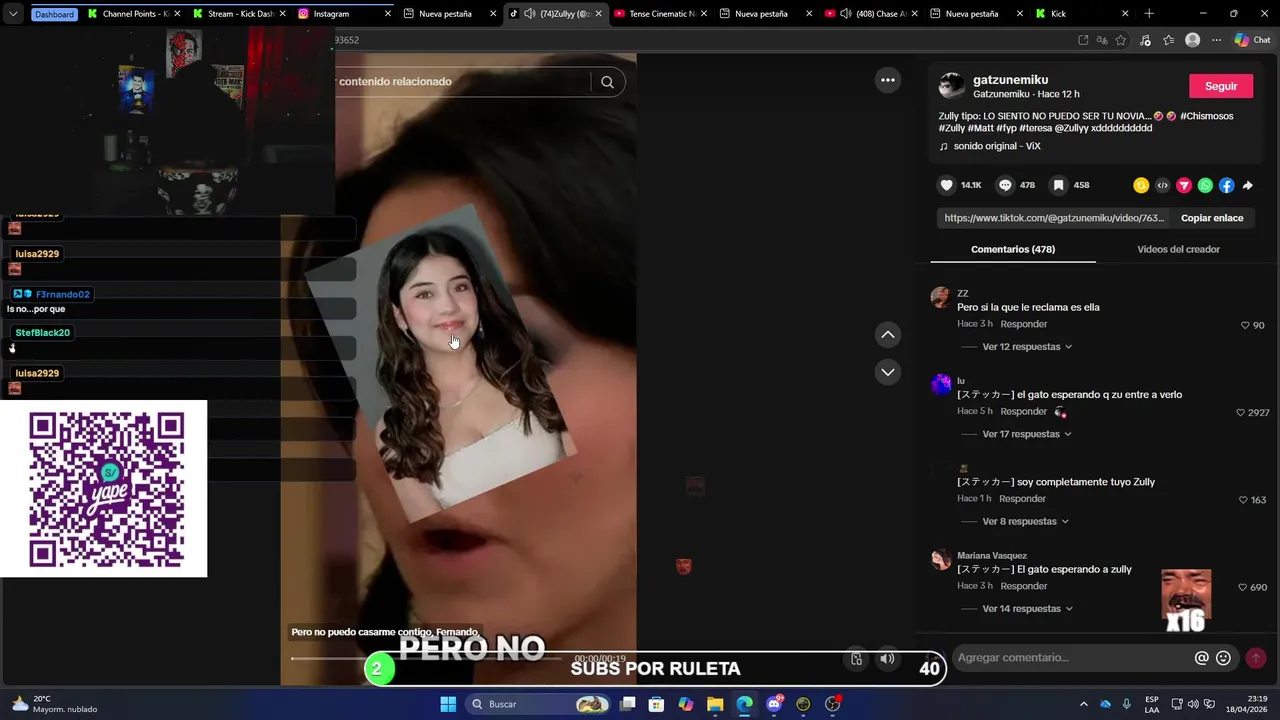1280x720 pixels.
Task: Open gatzunemiku's profile avatar
Action: point(952,86)
